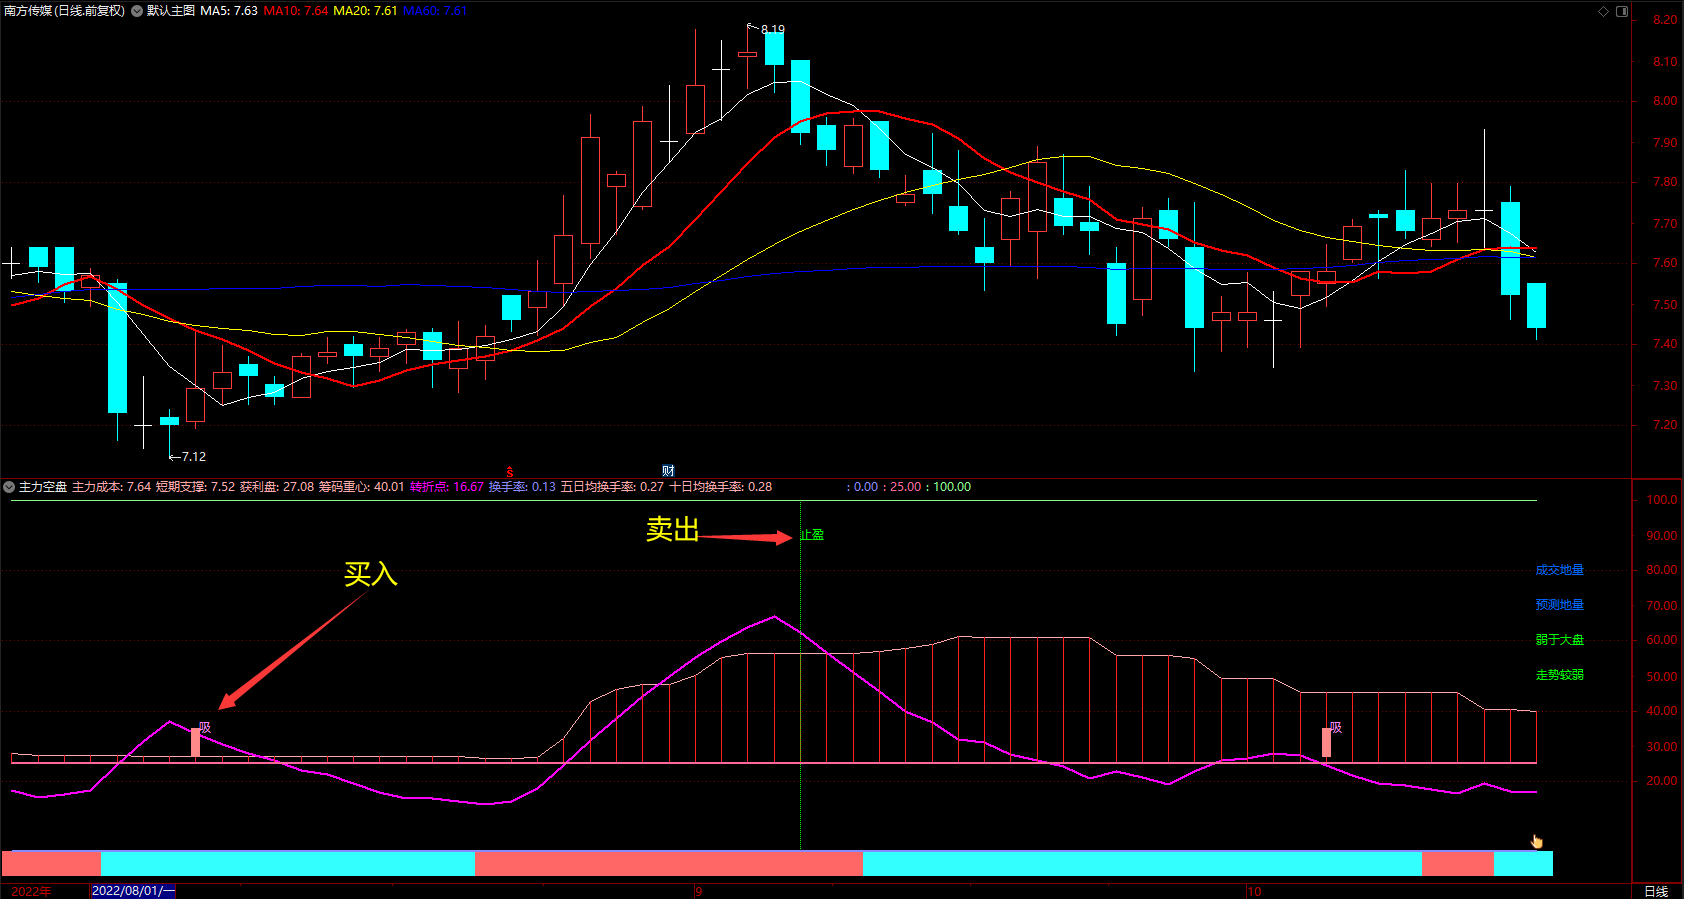Click the 筹码重心: 40.01 value
Screen dimensions: 1684x899
pos(362,487)
